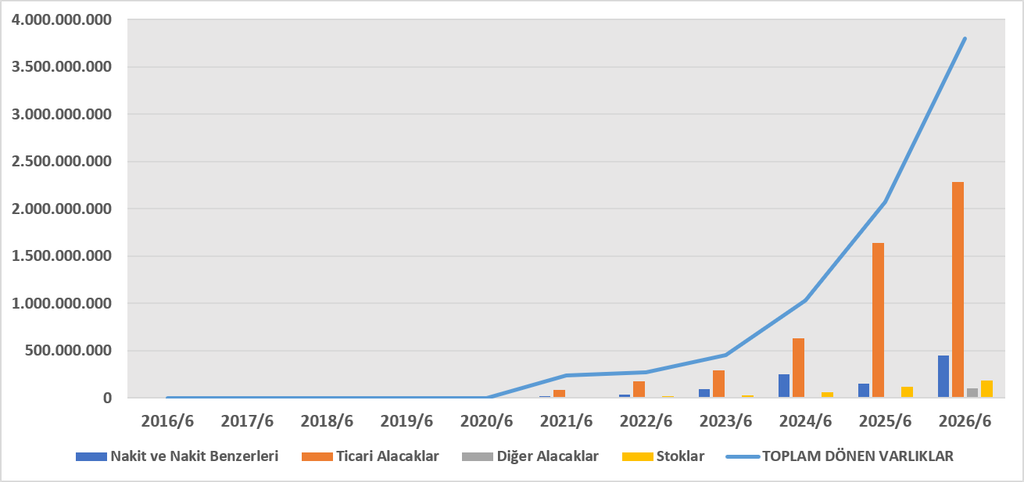The width and height of the screenshot is (1024, 482).
Task: Select the orange Ticari Alacaklar bar for 2021/6
Action: (x=559, y=393)
